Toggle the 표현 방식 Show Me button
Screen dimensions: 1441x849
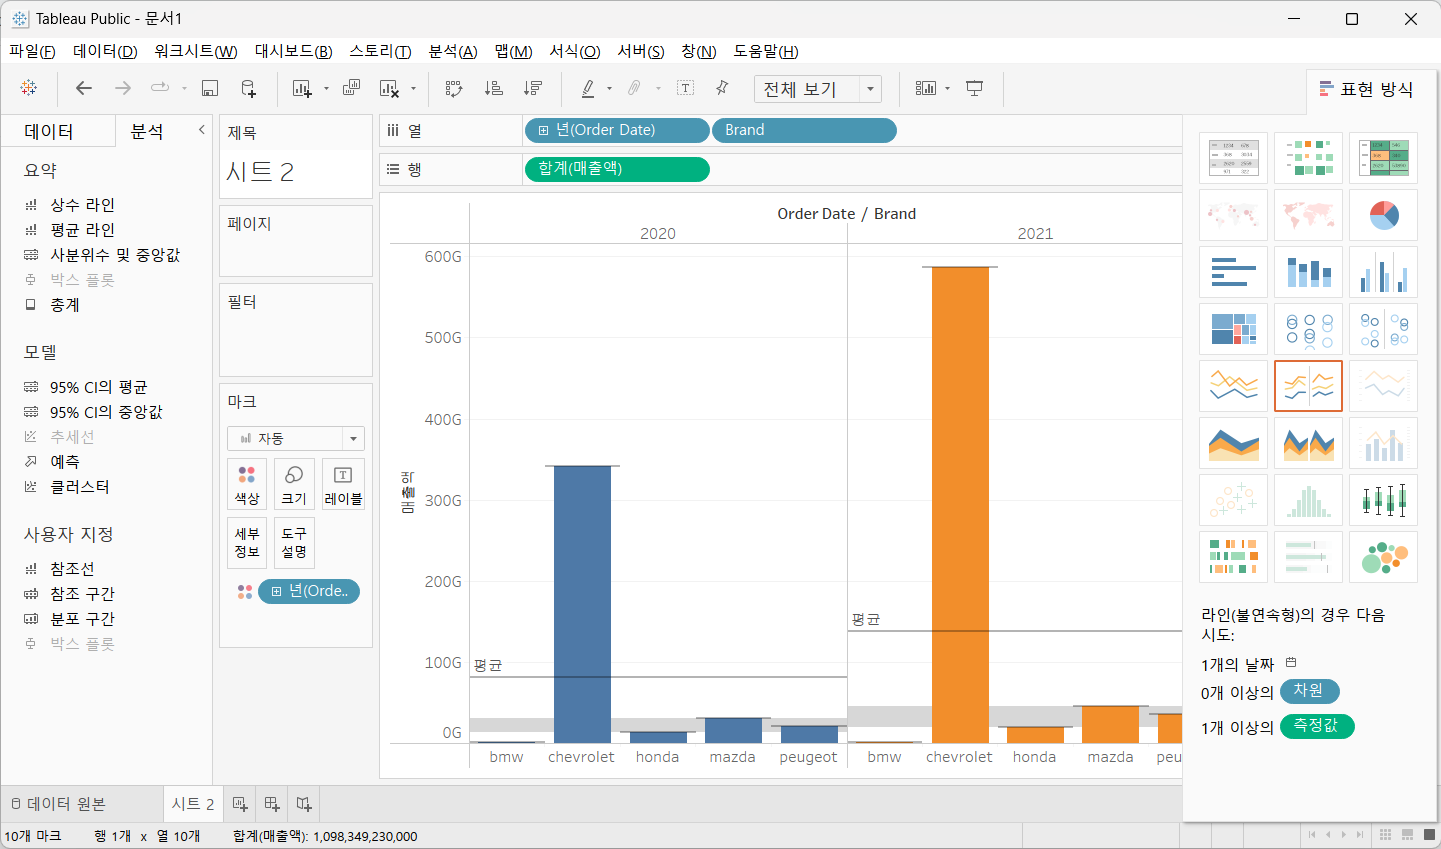[1366, 90]
